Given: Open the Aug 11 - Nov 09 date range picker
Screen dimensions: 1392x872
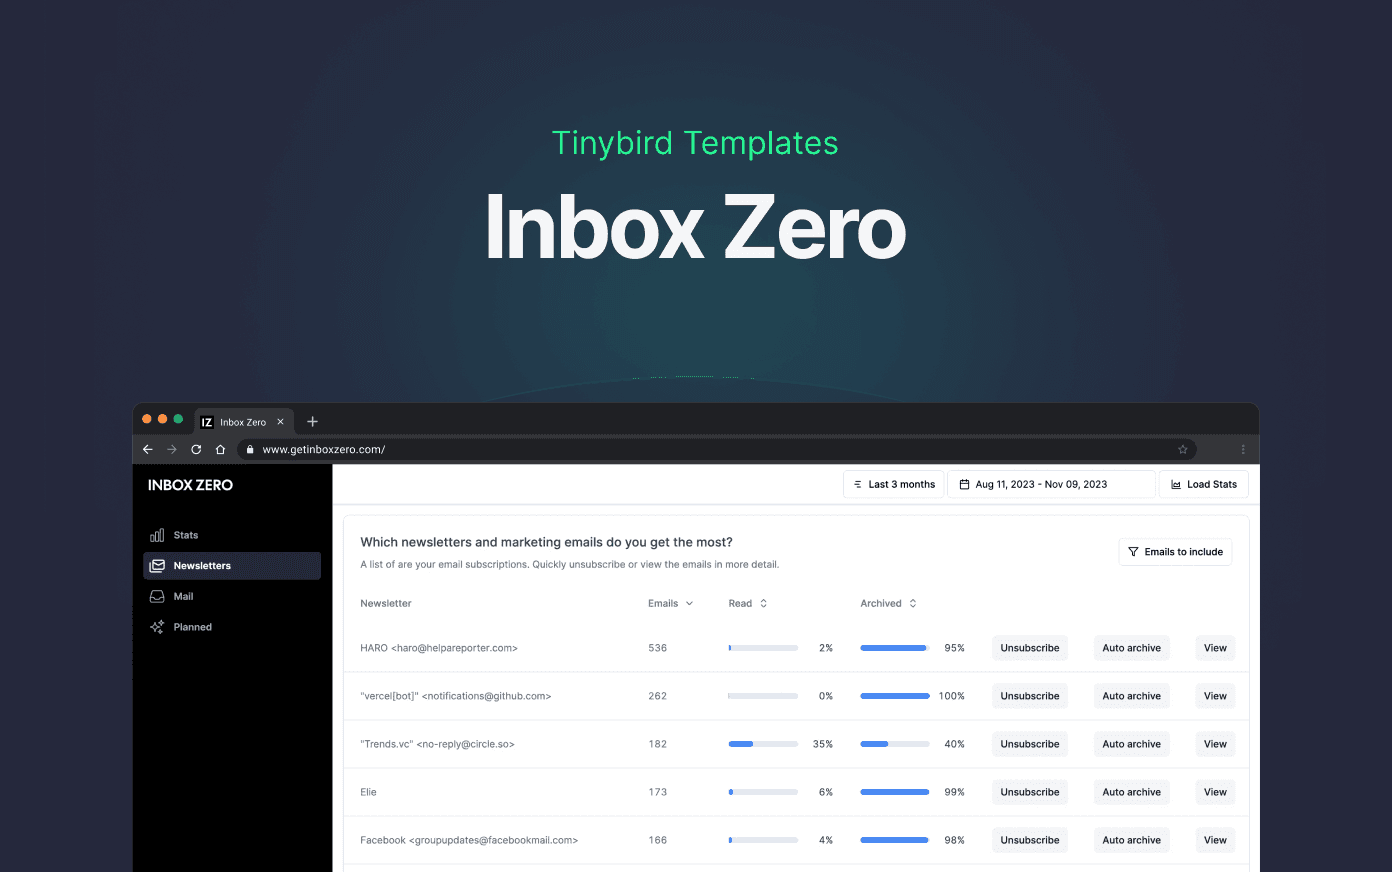Looking at the screenshot, I should point(1051,484).
